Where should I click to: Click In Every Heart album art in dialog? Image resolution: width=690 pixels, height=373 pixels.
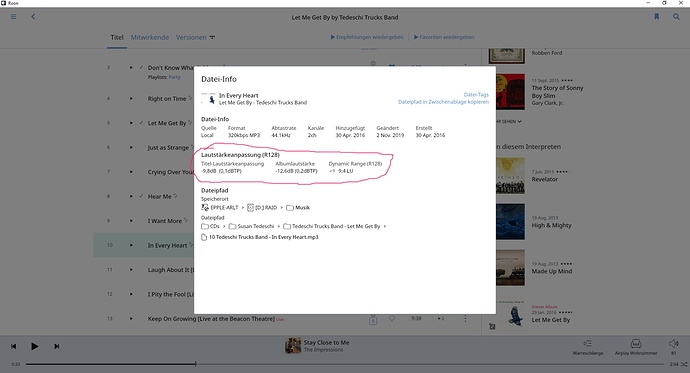point(208,99)
